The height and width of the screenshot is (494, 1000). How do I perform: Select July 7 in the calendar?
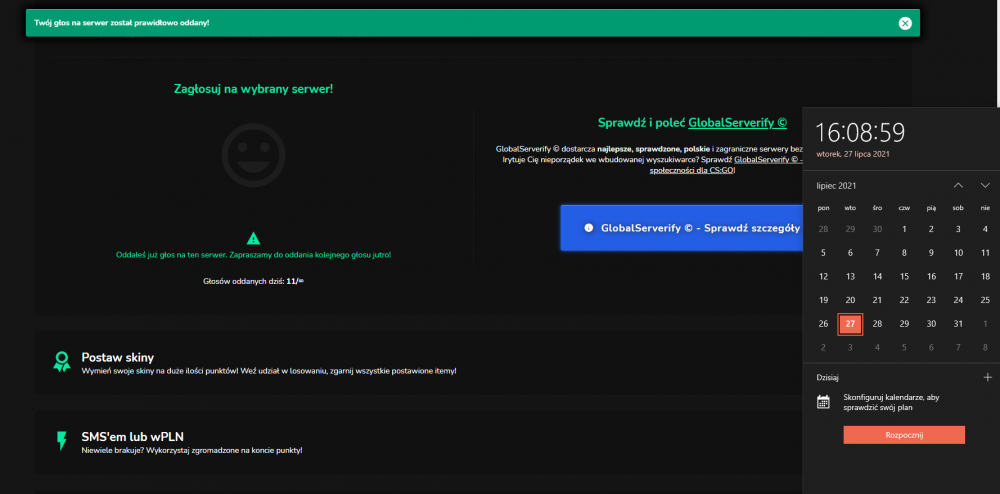click(877, 253)
